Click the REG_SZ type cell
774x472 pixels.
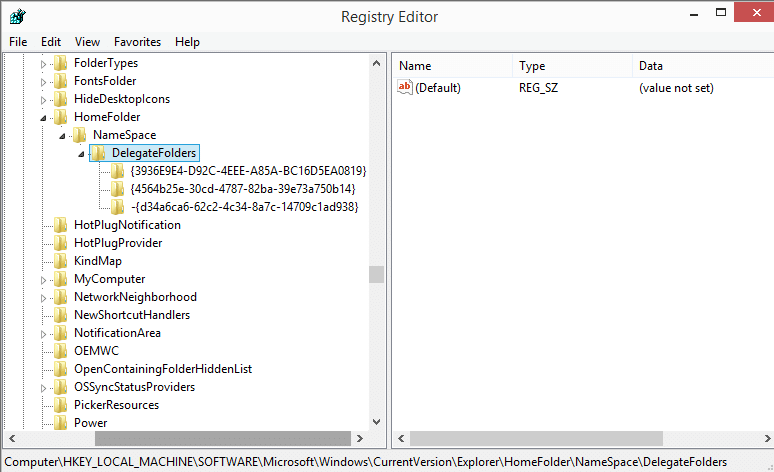539,88
